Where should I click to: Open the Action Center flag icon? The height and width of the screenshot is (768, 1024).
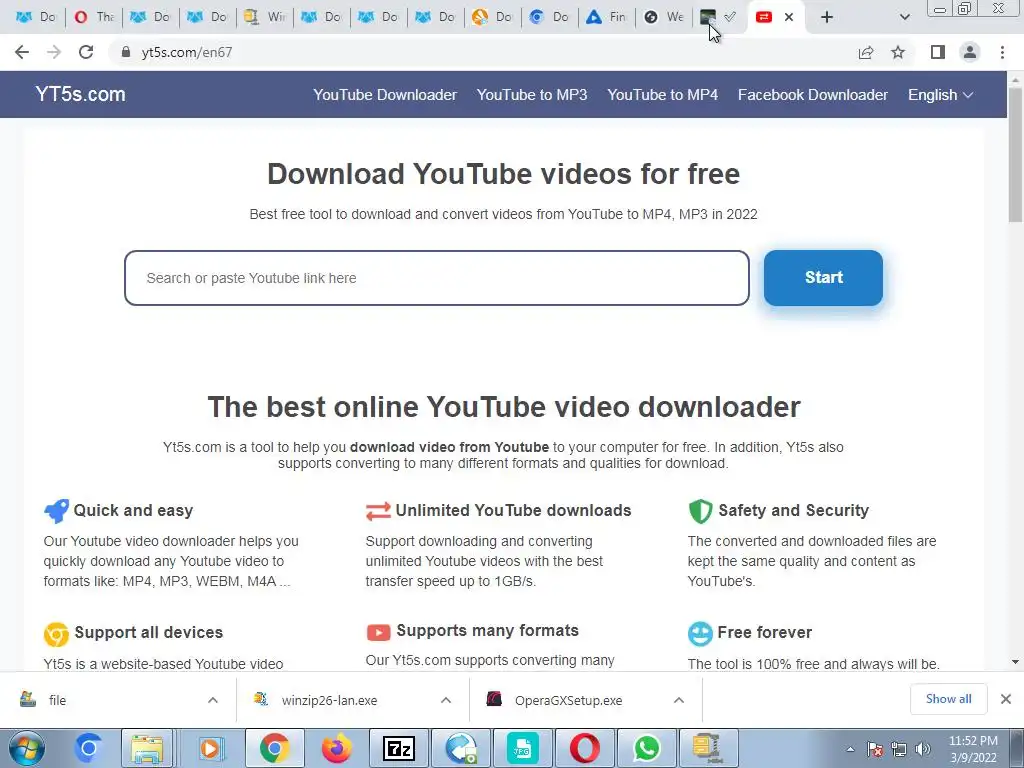[875, 749]
